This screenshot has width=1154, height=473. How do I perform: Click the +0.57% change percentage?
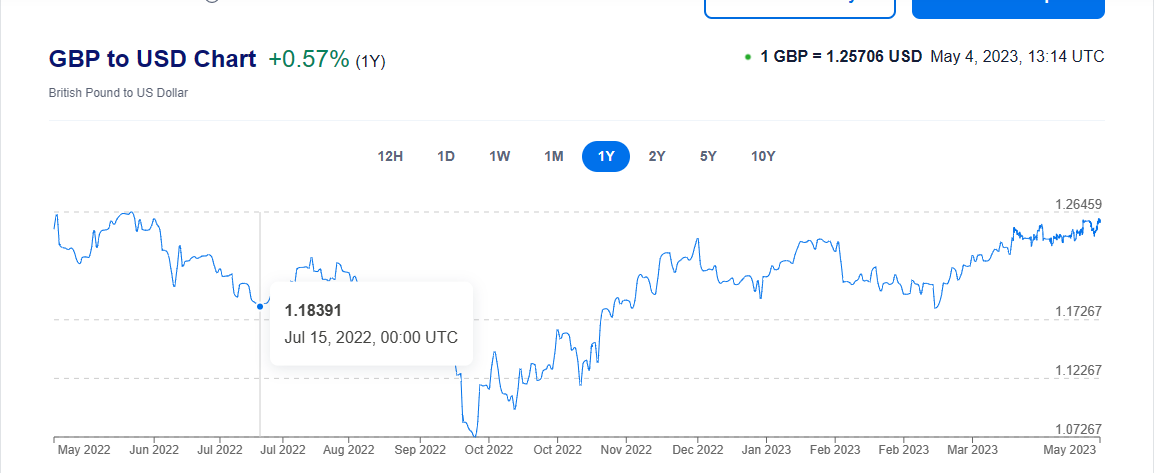coord(309,59)
